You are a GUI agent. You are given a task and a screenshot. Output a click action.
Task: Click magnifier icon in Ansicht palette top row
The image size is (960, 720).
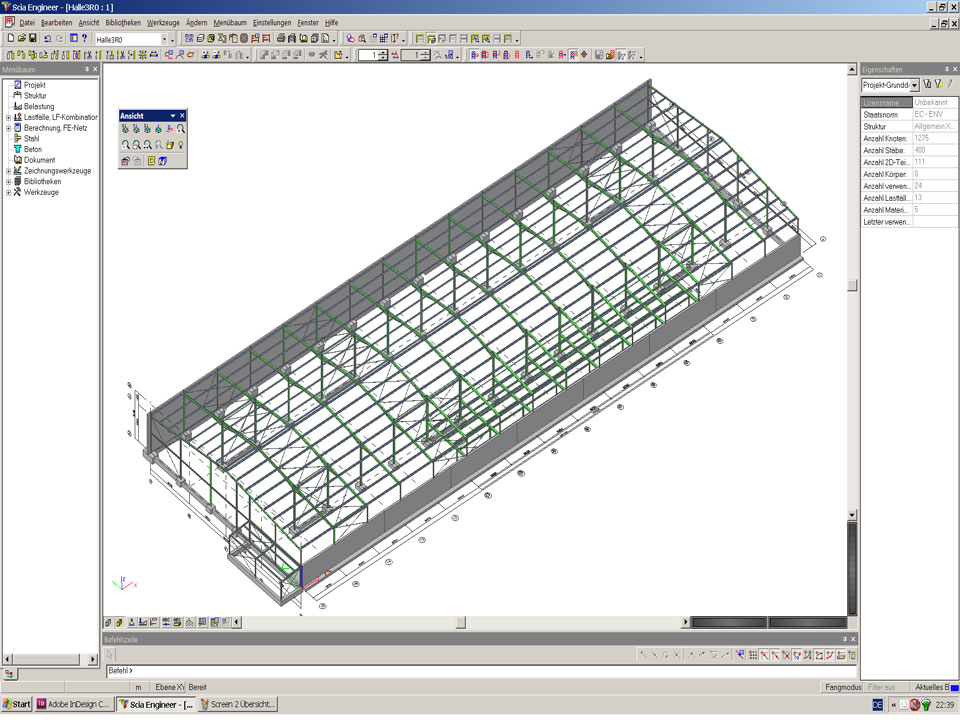click(x=181, y=129)
